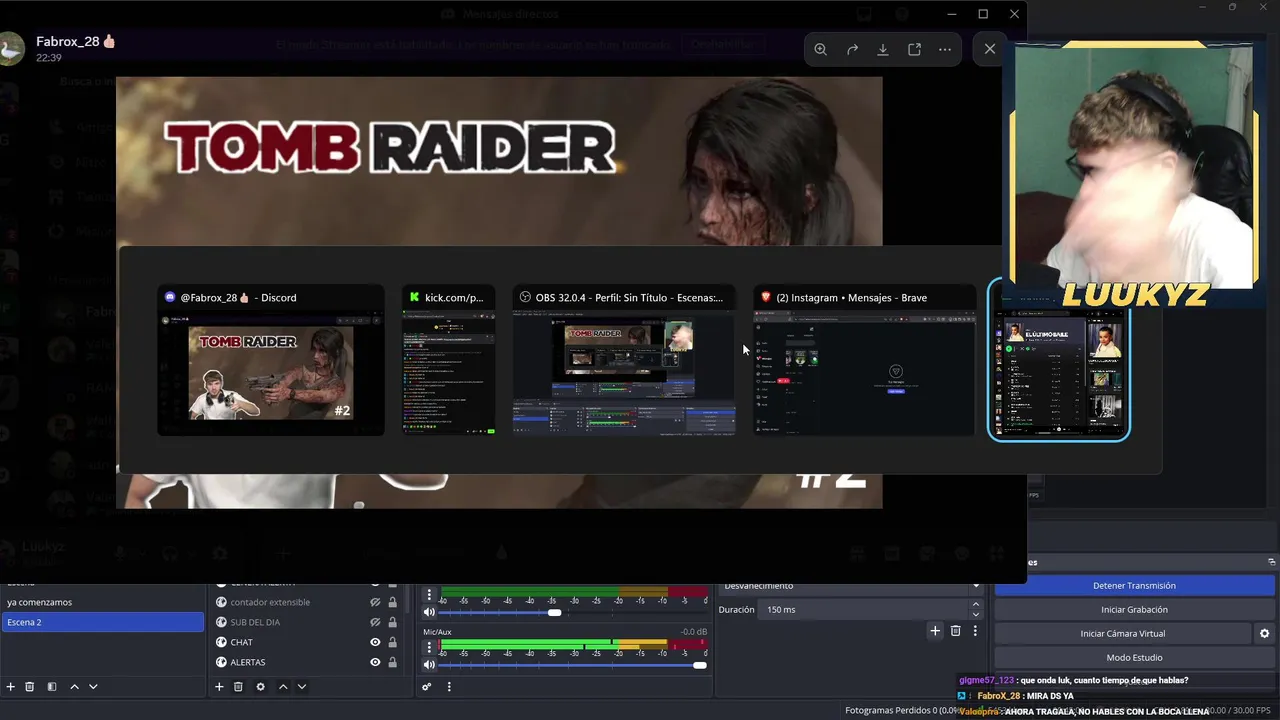Forward the image with the arrow icon

point(852,49)
